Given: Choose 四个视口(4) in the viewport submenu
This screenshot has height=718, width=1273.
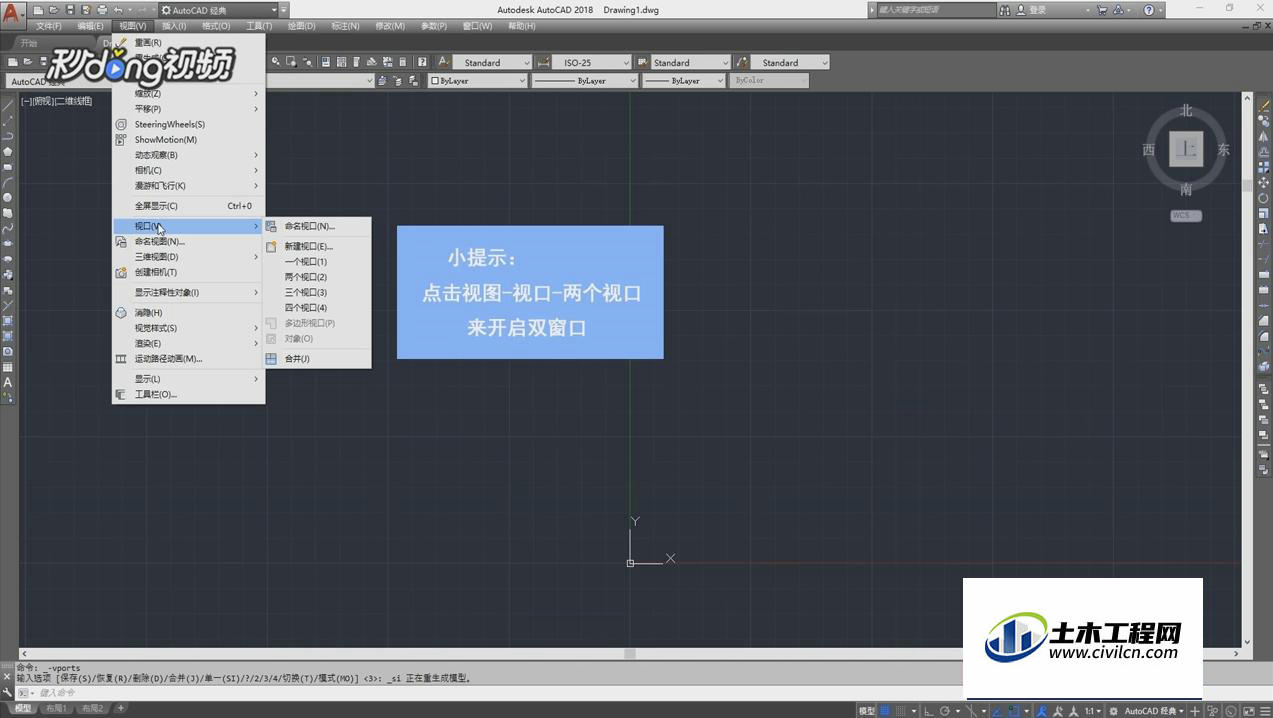Looking at the screenshot, I should point(316,308).
